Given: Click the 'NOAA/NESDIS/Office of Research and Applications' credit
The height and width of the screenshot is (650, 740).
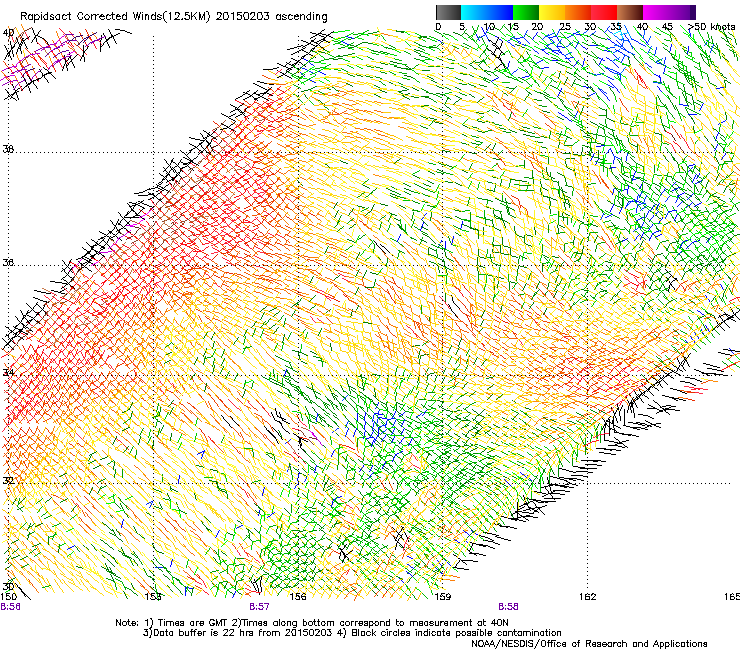Looking at the screenshot, I should 589,644.
